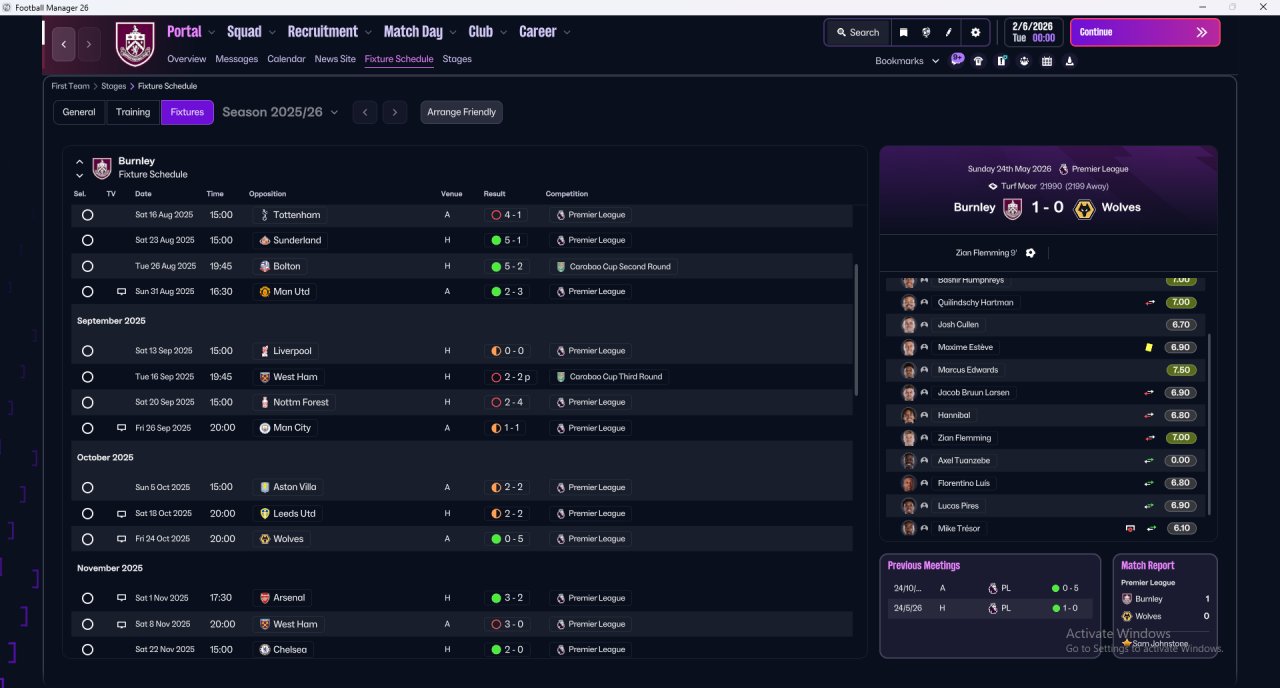The height and width of the screenshot is (688, 1280).
Task: Switch to the Stages tab
Action: pos(457,59)
